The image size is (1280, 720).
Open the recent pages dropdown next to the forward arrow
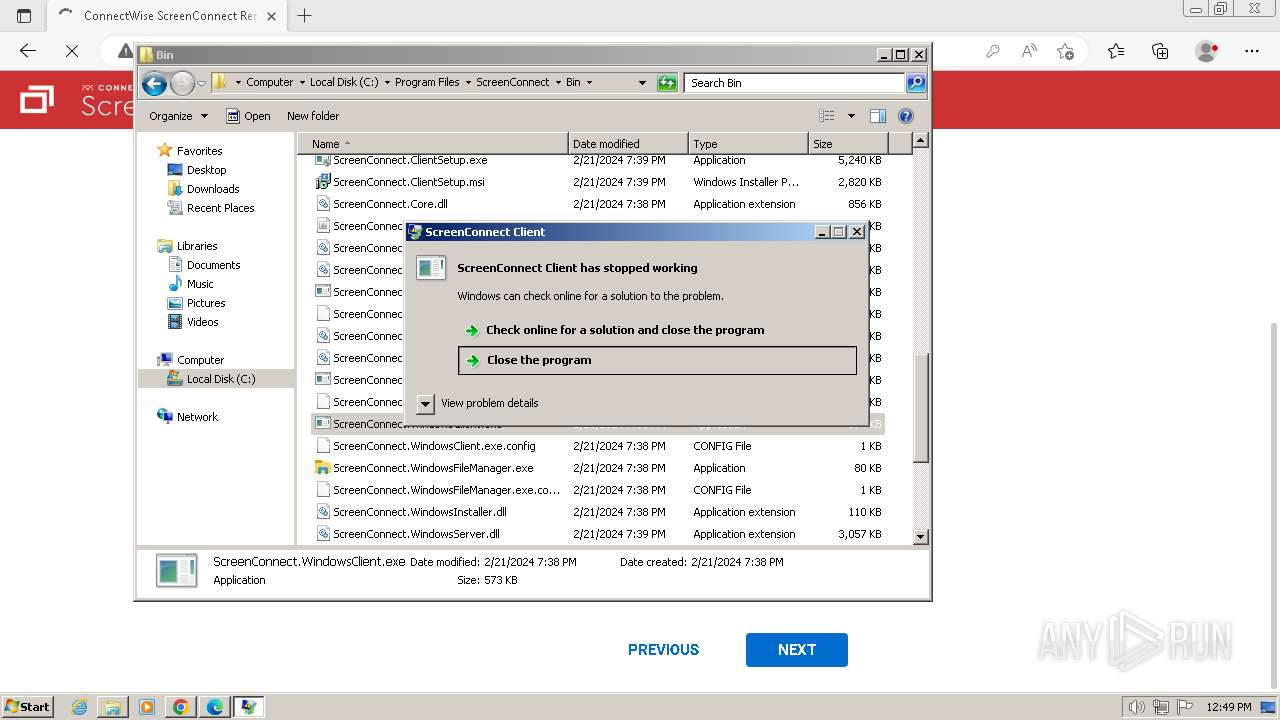coord(201,83)
